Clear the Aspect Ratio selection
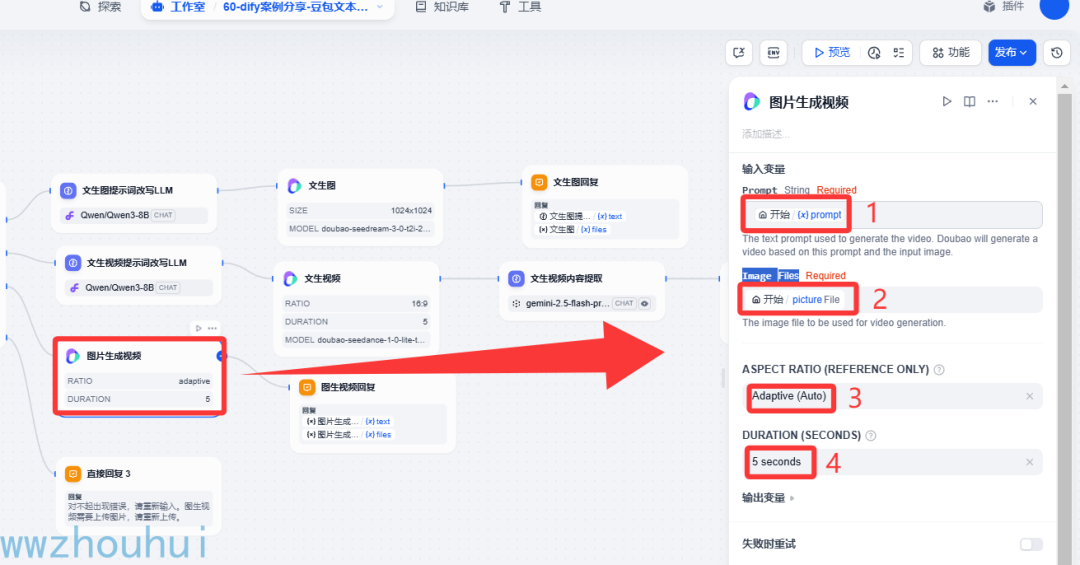The image size is (1080, 565). [1029, 396]
